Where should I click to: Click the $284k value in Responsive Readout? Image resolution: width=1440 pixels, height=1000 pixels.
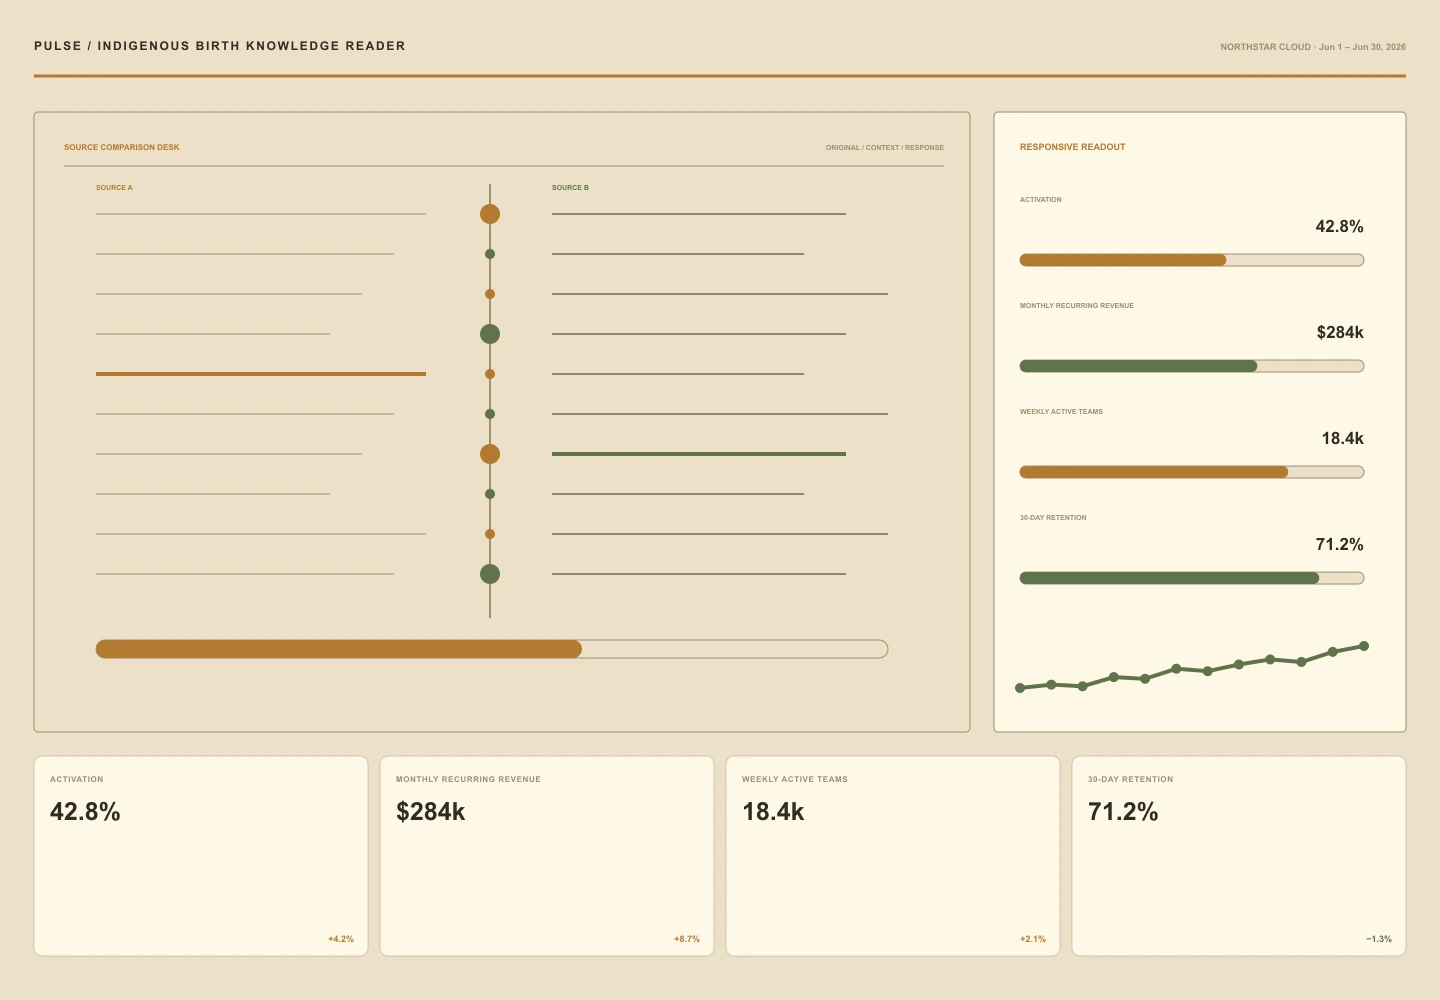coord(1340,333)
